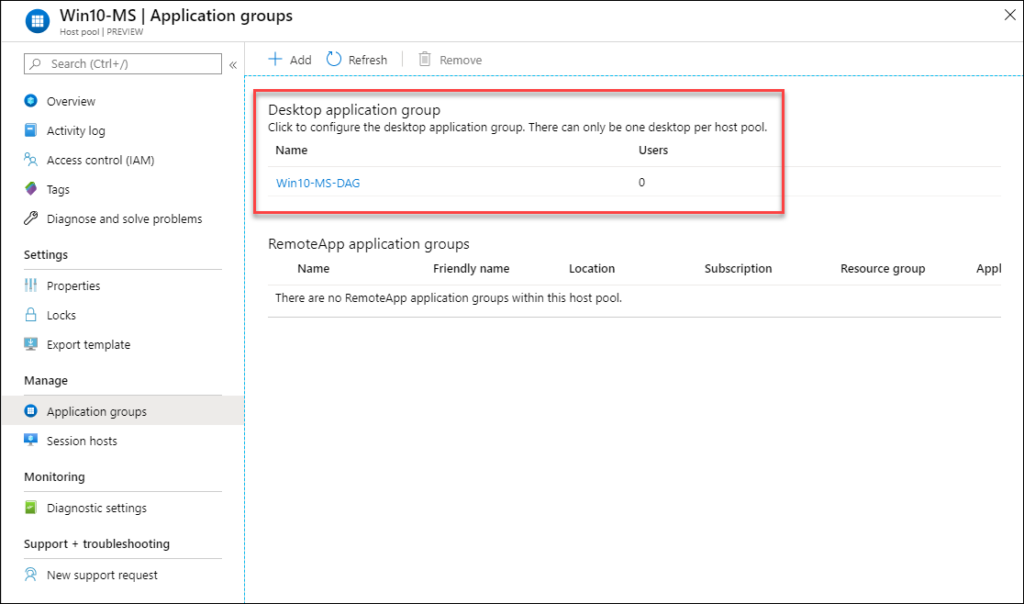Viewport: 1024px width, 604px height.
Task: Collapse the sidebar with double chevron
Action: click(x=233, y=65)
